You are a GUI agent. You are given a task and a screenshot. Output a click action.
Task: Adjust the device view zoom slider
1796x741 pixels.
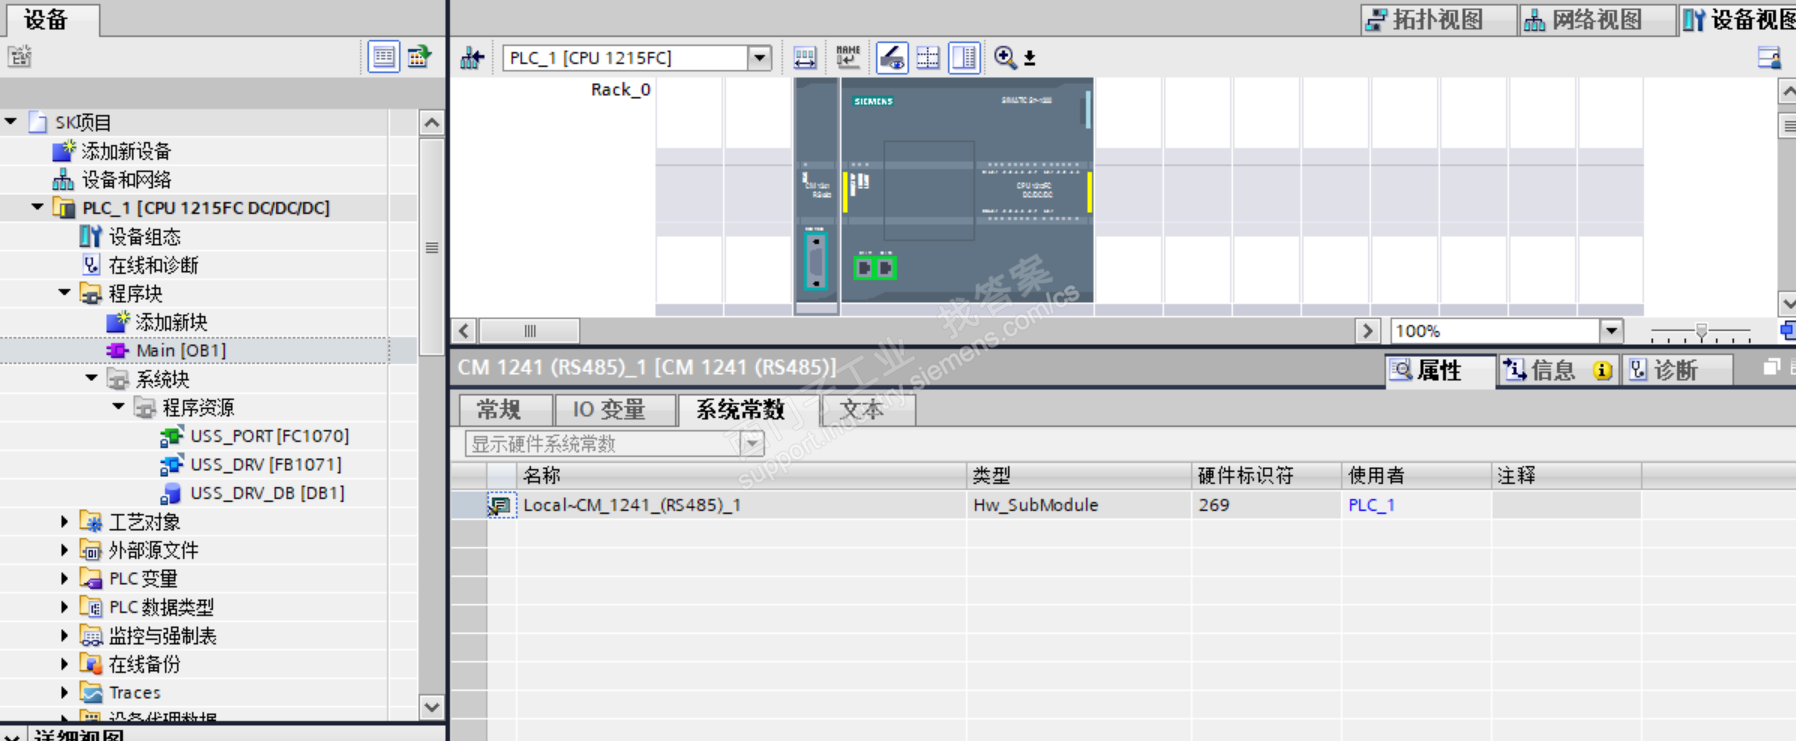[1701, 331]
